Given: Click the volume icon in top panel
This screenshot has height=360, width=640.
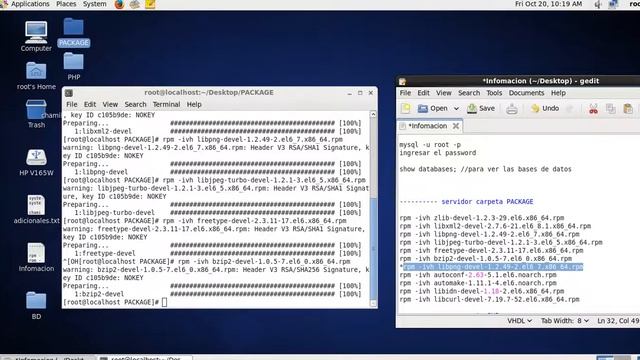Looking at the screenshot, I should (x=598, y=4).
